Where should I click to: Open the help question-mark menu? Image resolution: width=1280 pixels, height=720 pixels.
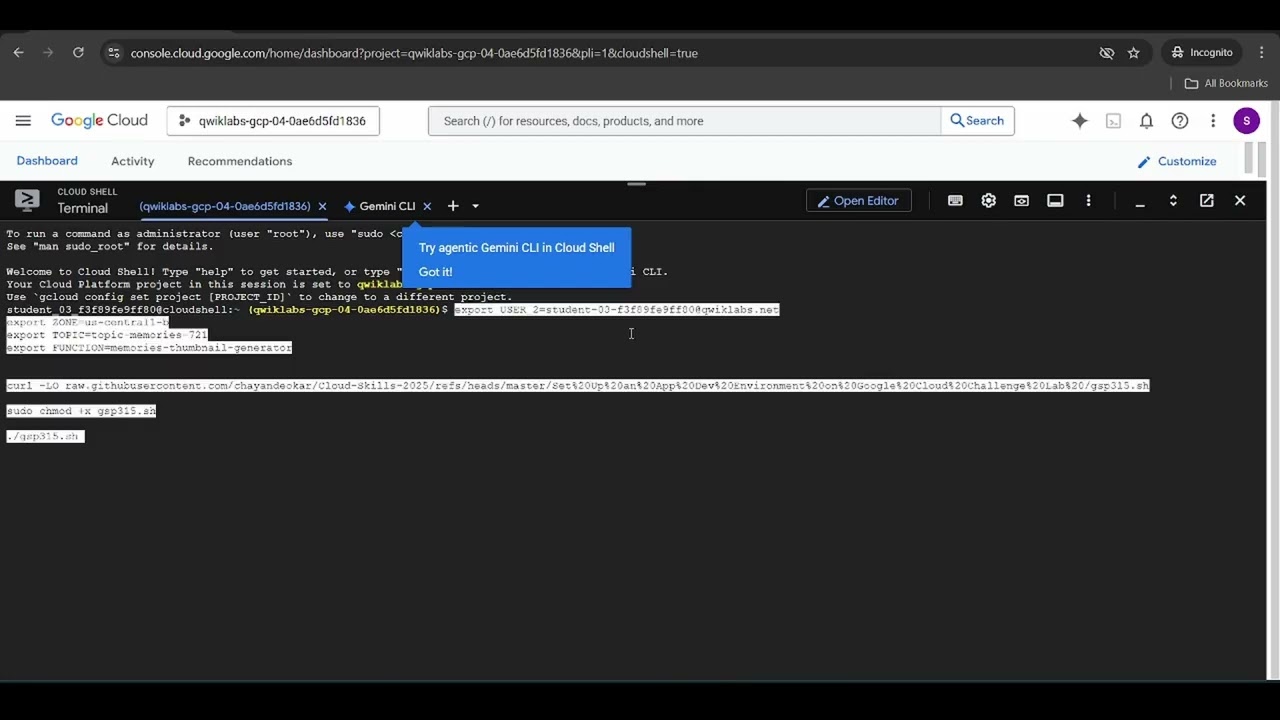coord(1180,121)
